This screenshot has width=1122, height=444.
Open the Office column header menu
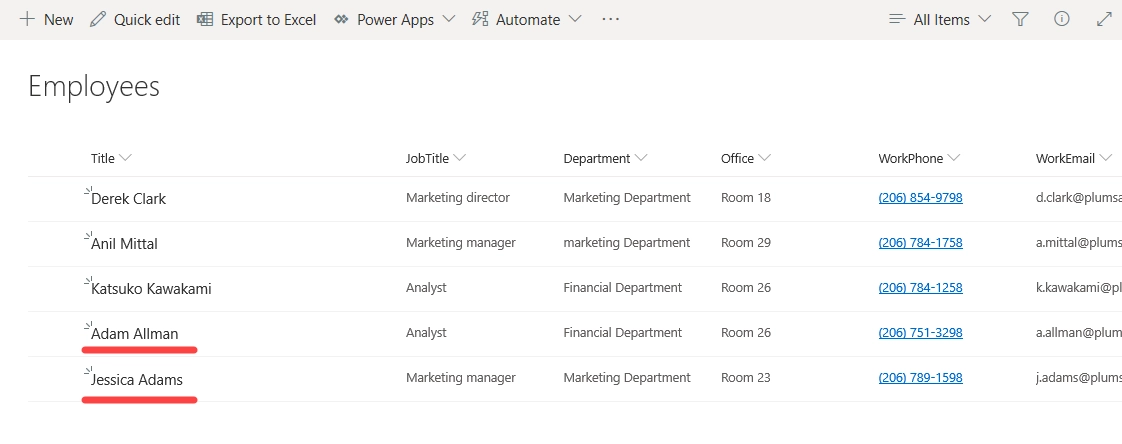click(x=746, y=158)
